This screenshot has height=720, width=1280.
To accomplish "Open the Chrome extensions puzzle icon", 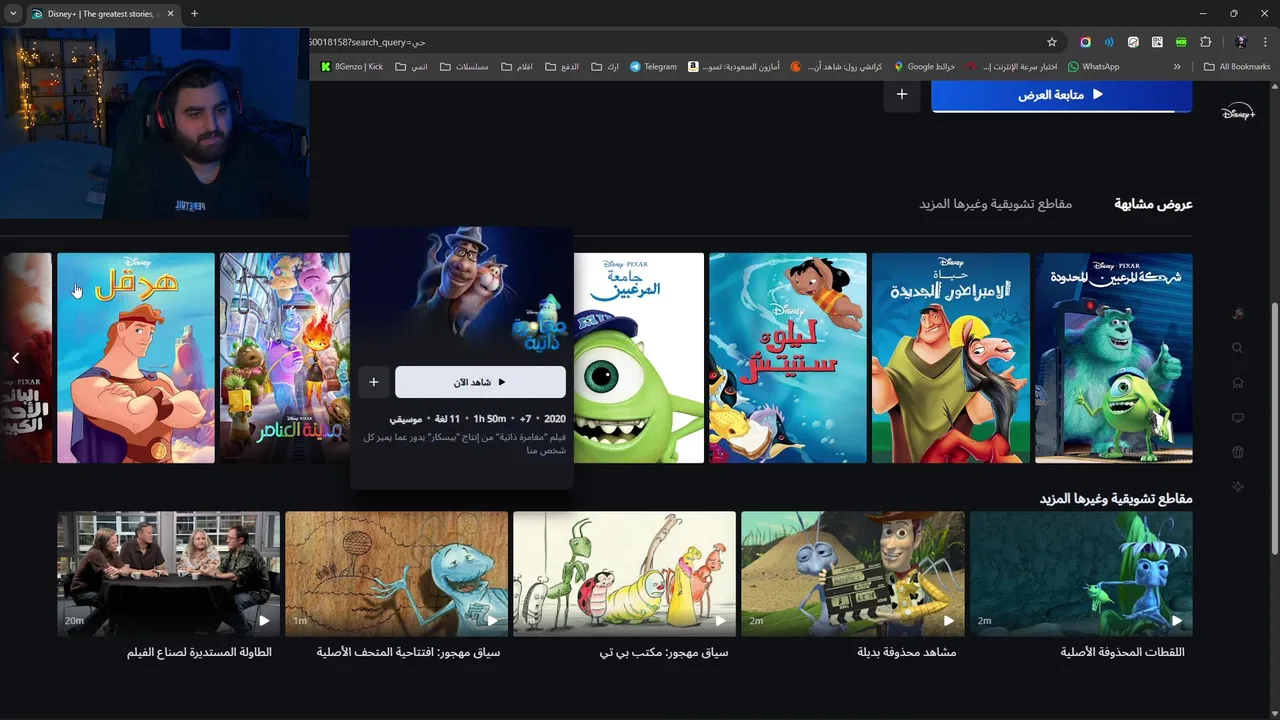I will point(1205,42).
